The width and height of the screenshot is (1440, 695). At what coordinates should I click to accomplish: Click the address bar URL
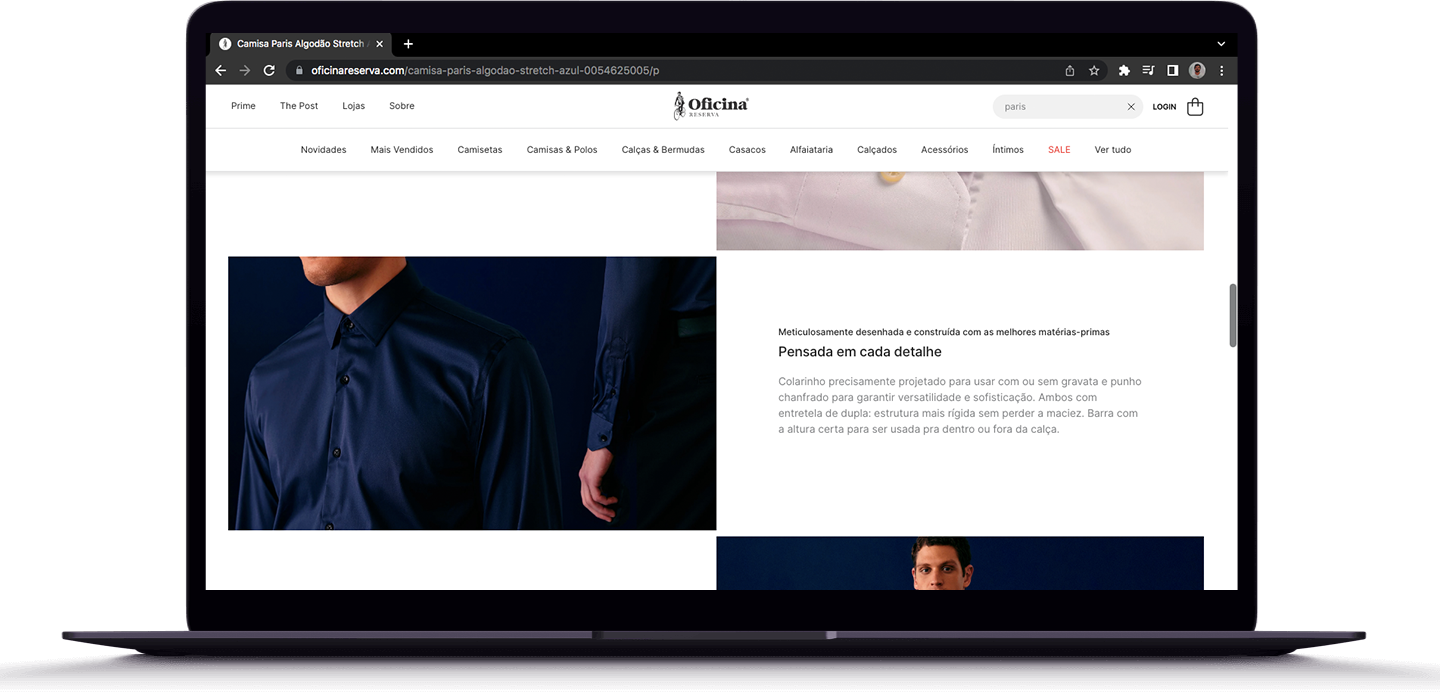(x=485, y=70)
